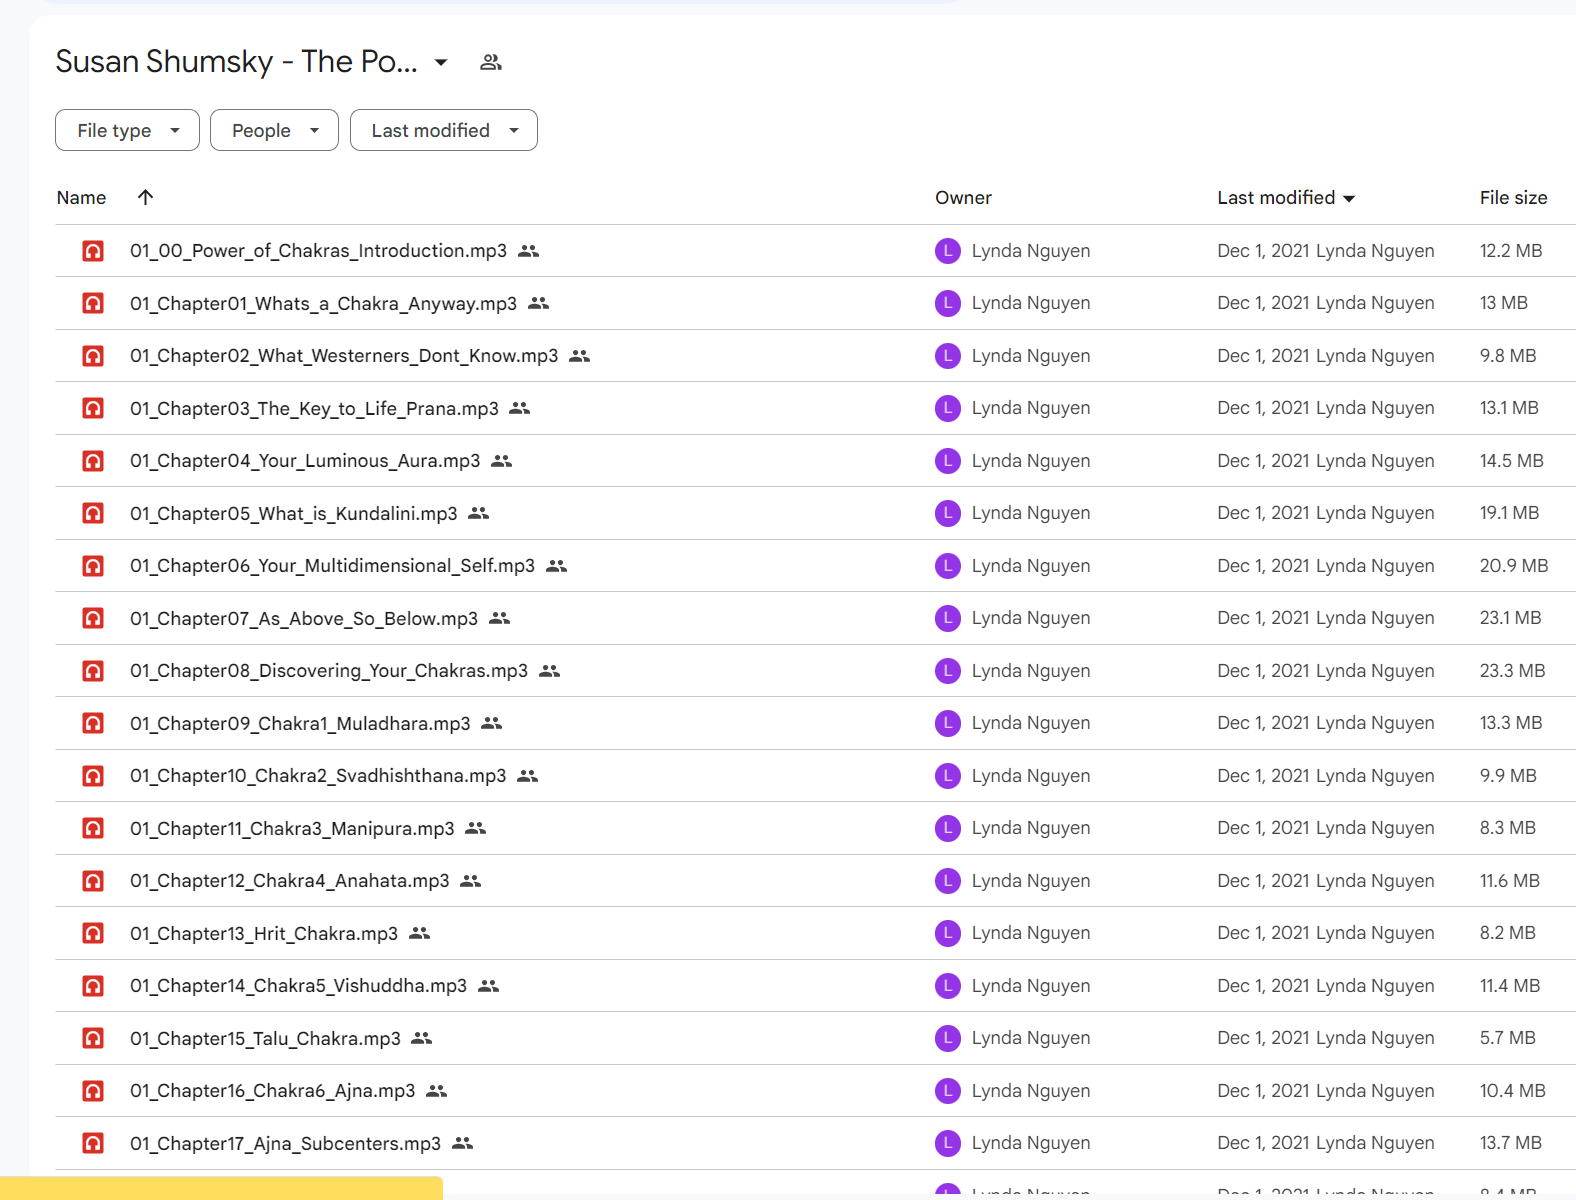Select file 01_Chapter16_Chakra6_Ajna.mp3
Viewport: 1576px width, 1200px height.
pos(272,1091)
